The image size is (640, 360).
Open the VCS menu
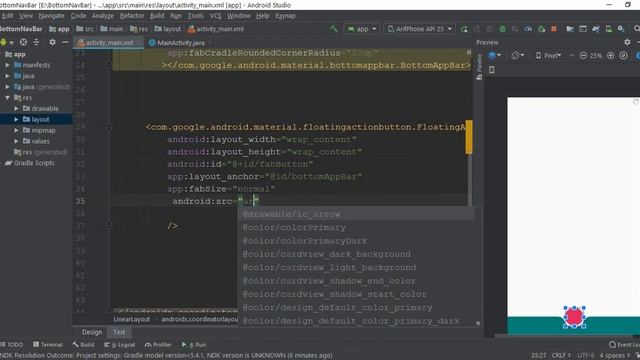pyautogui.click(x=216, y=16)
